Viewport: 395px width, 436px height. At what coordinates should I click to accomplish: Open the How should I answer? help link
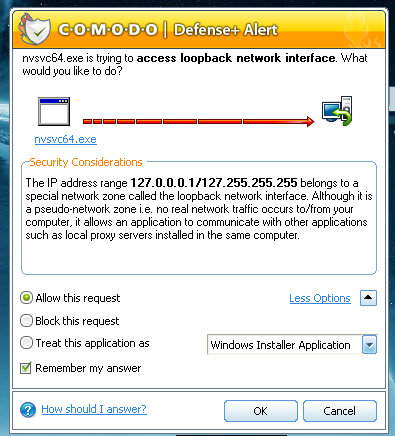(94, 409)
